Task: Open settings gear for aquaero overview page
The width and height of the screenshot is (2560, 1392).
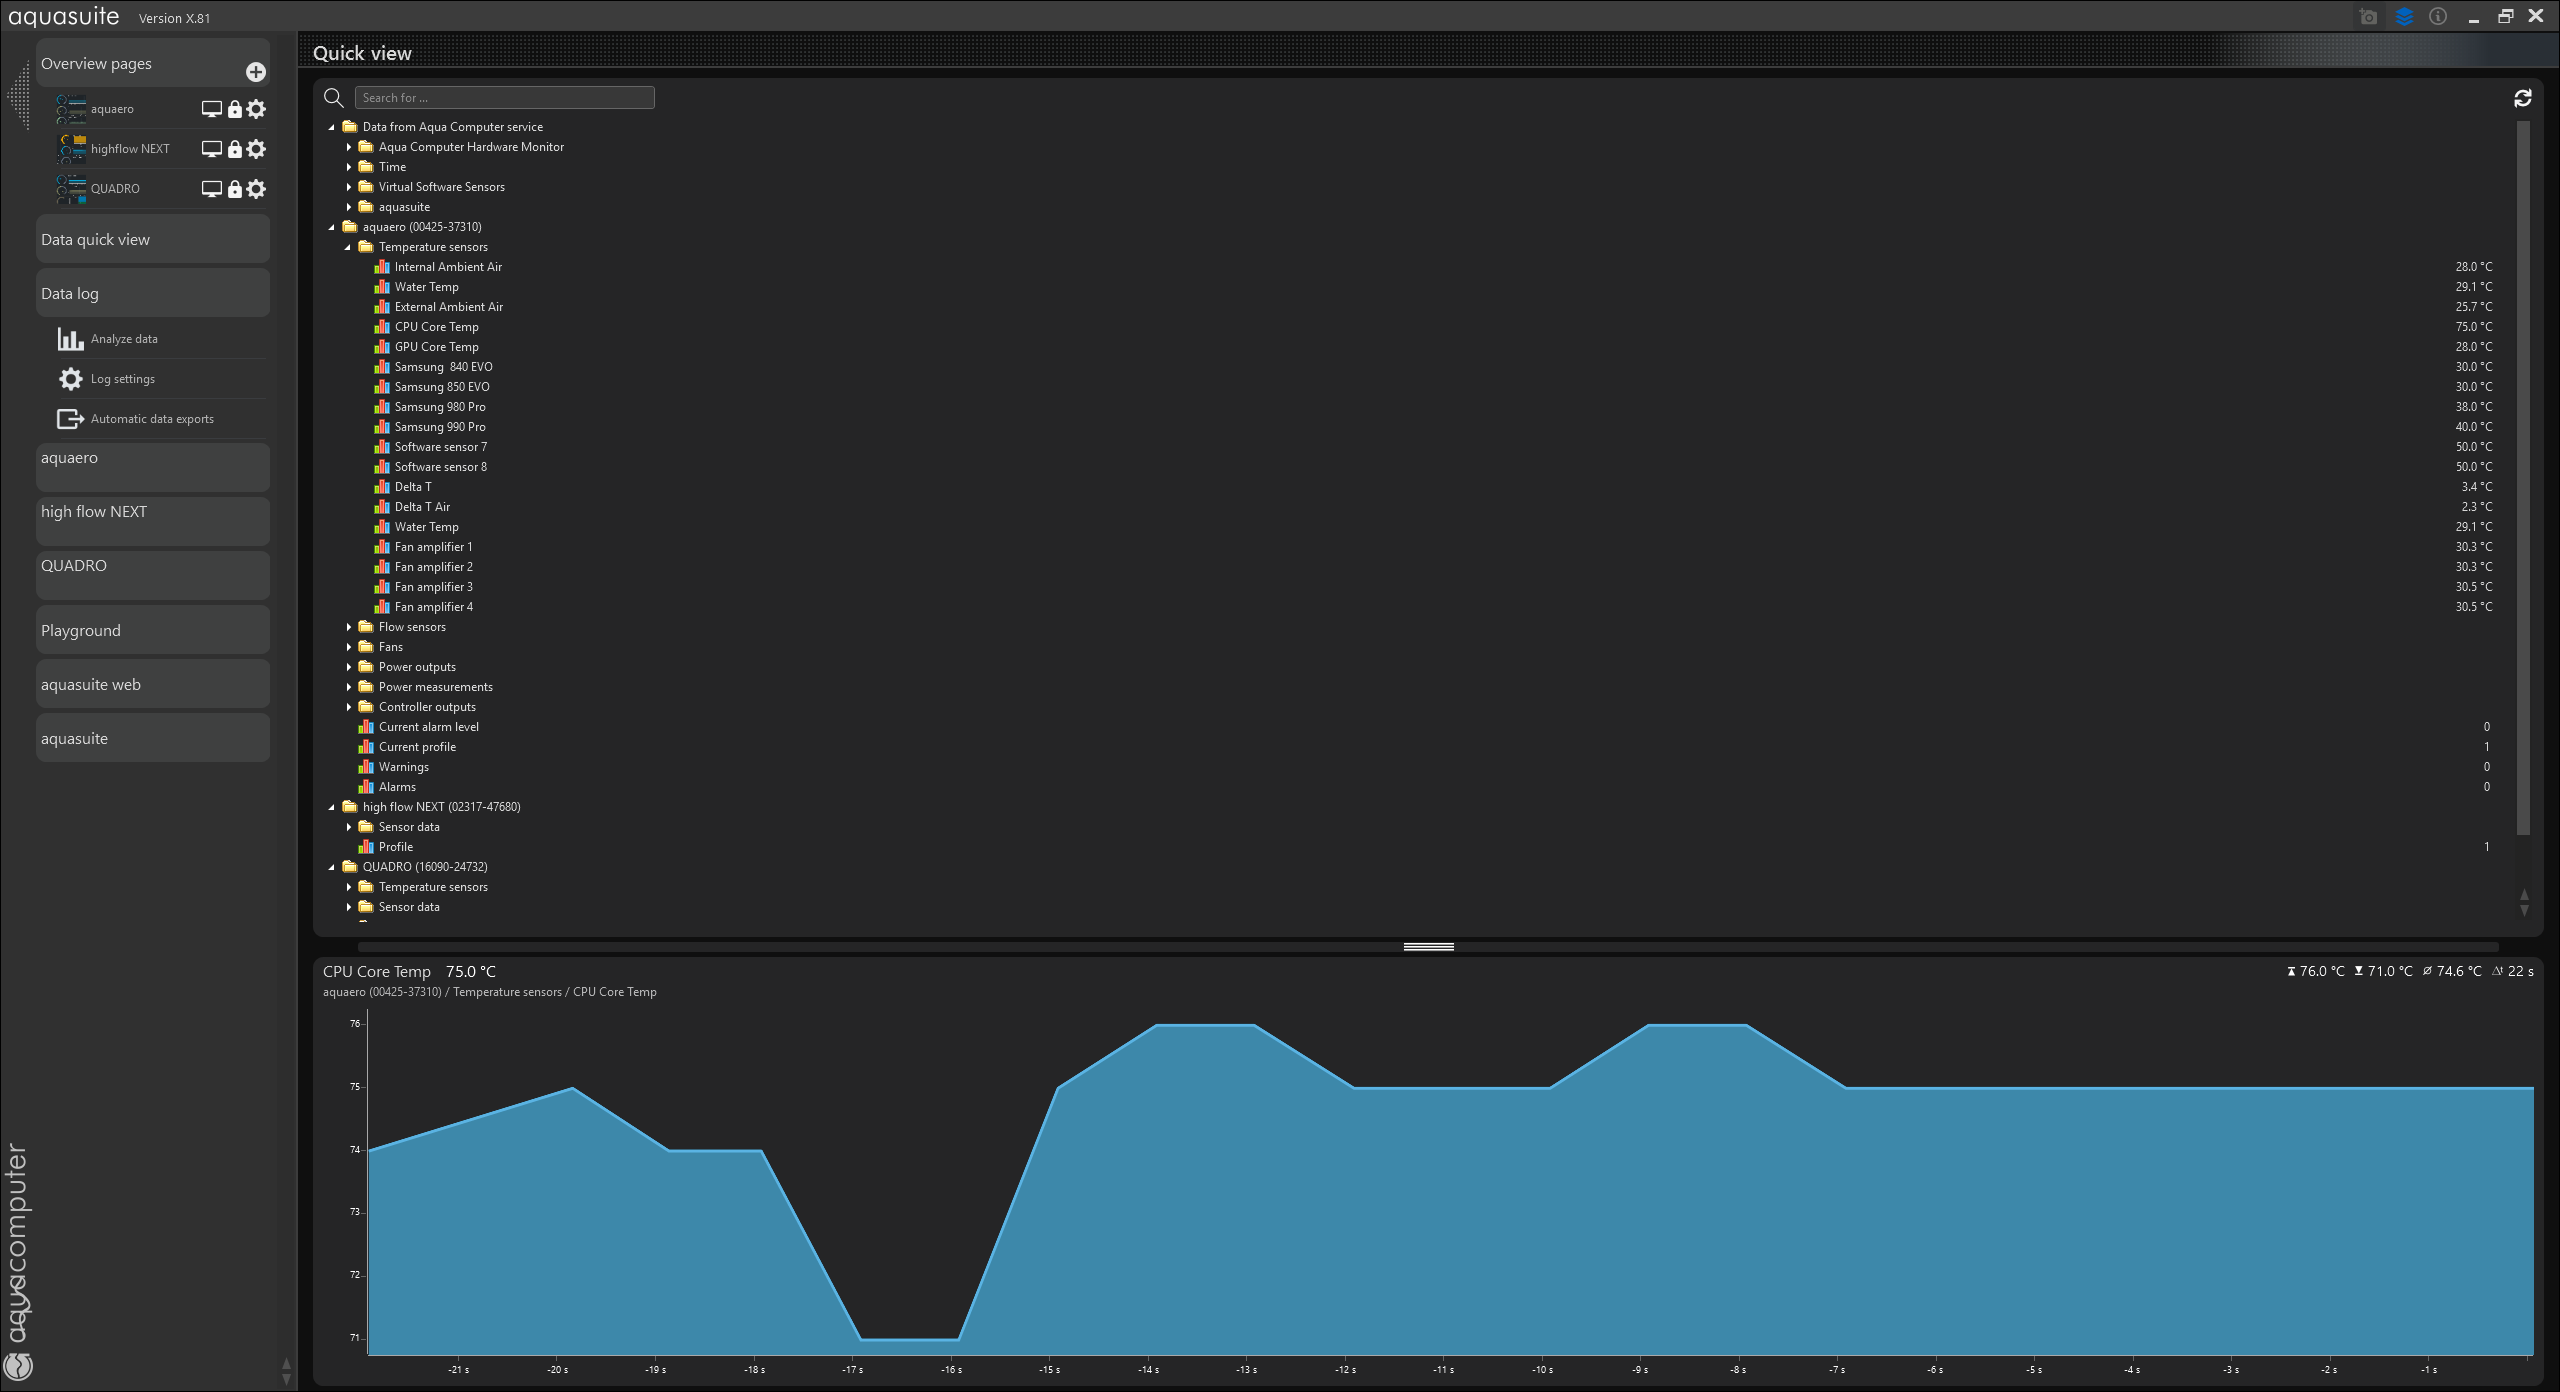Action: click(x=257, y=109)
